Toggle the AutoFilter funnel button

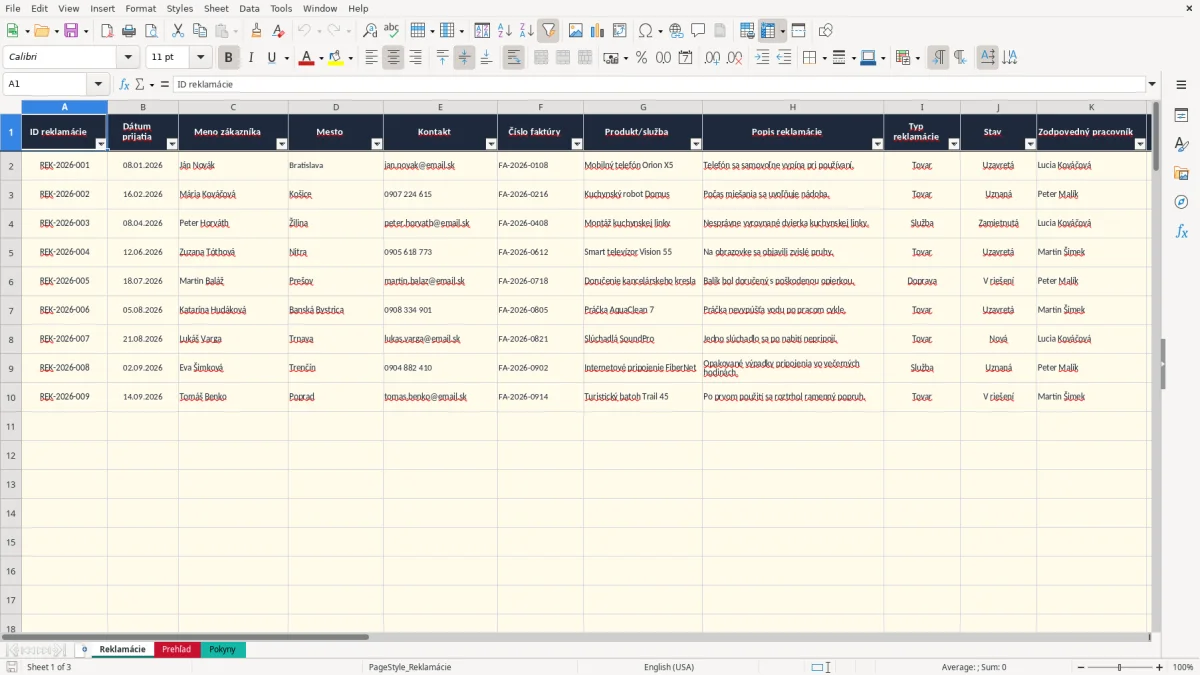549,31
